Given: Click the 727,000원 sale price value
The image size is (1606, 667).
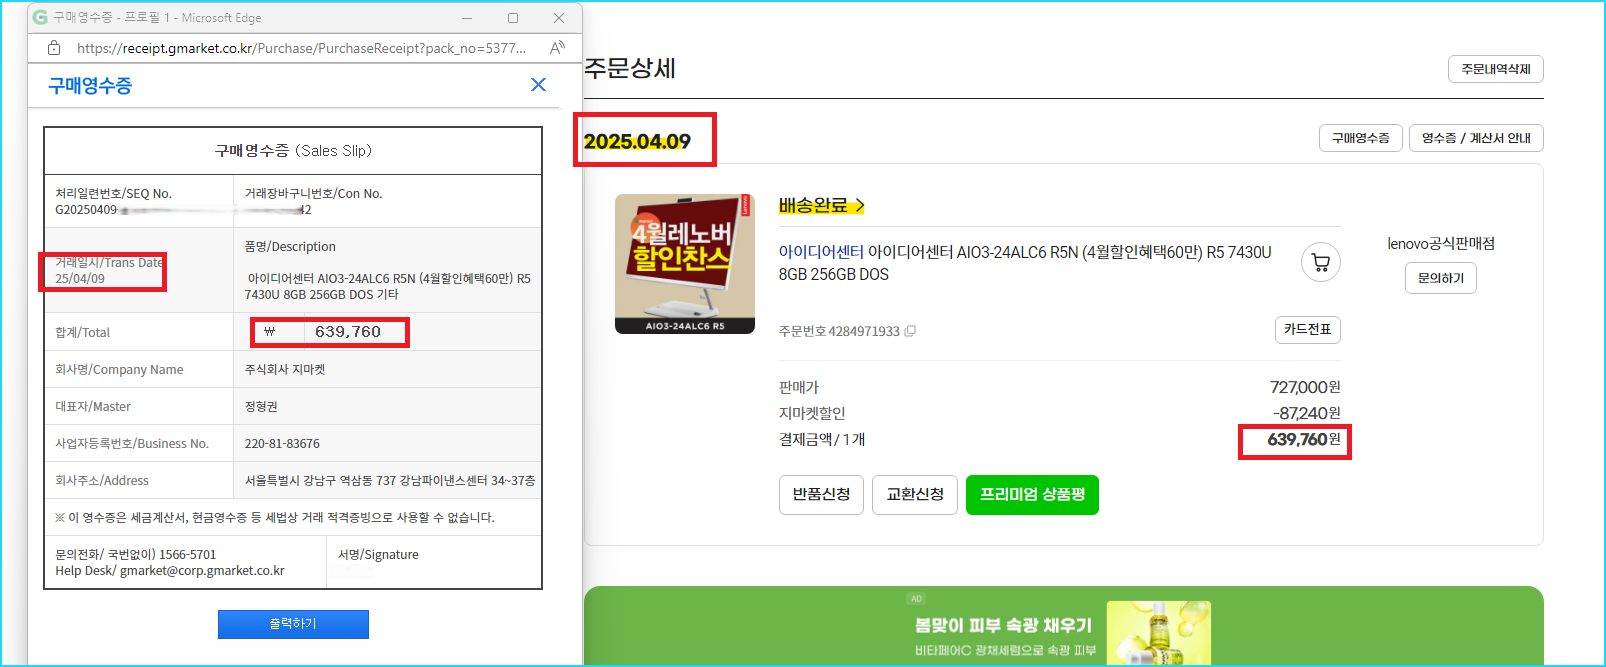Looking at the screenshot, I should (x=1305, y=387).
